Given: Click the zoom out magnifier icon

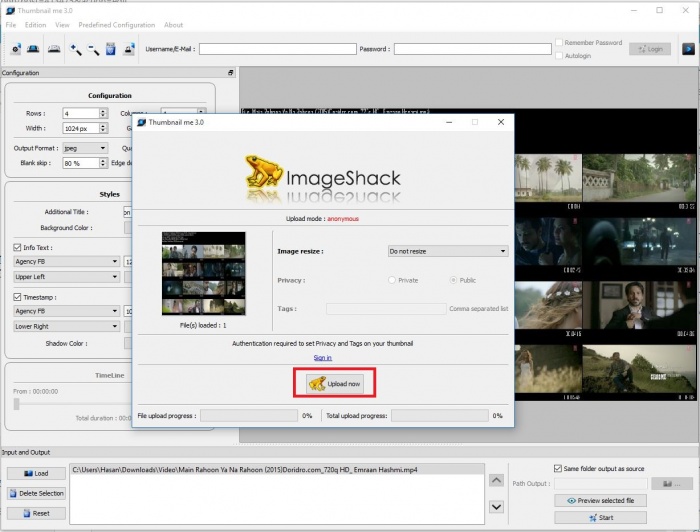Looking at the screenshot, I should point(93,49).
